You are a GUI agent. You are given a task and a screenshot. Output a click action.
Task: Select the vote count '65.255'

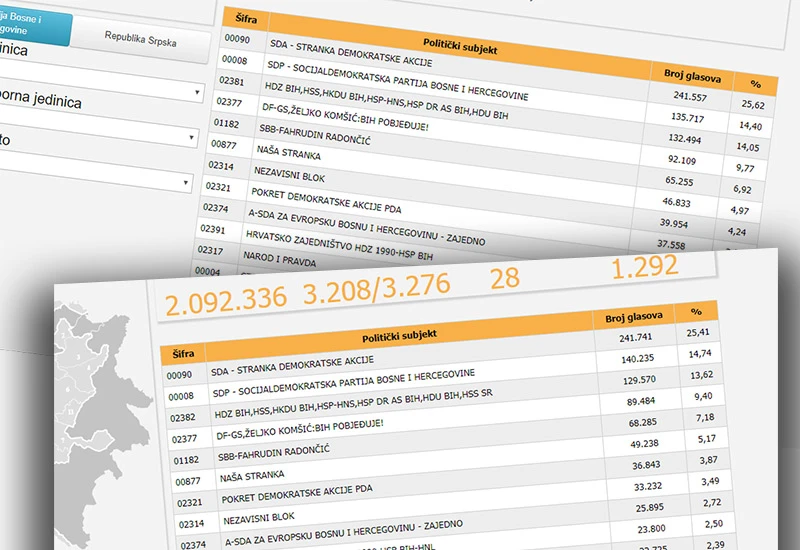[679, 181]
